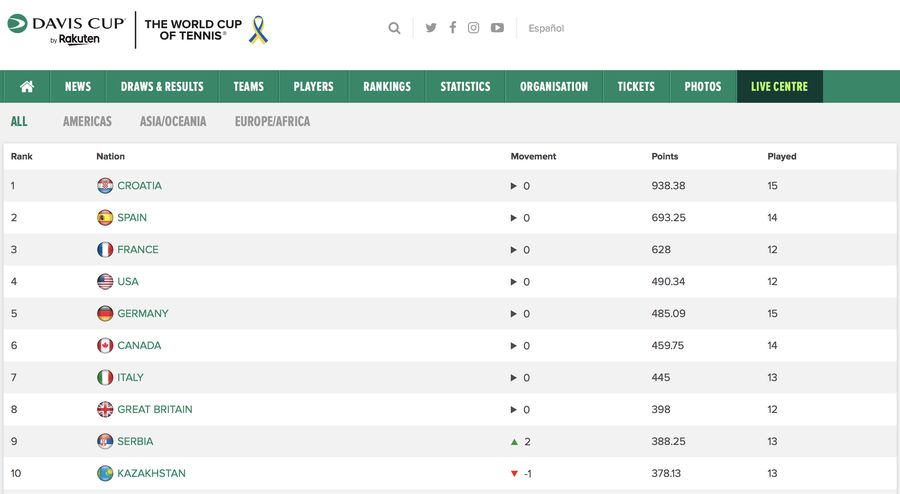
Task: Show Asia/Oceania rankings tab
Action: pyautogui.click(x=173, y=122)
